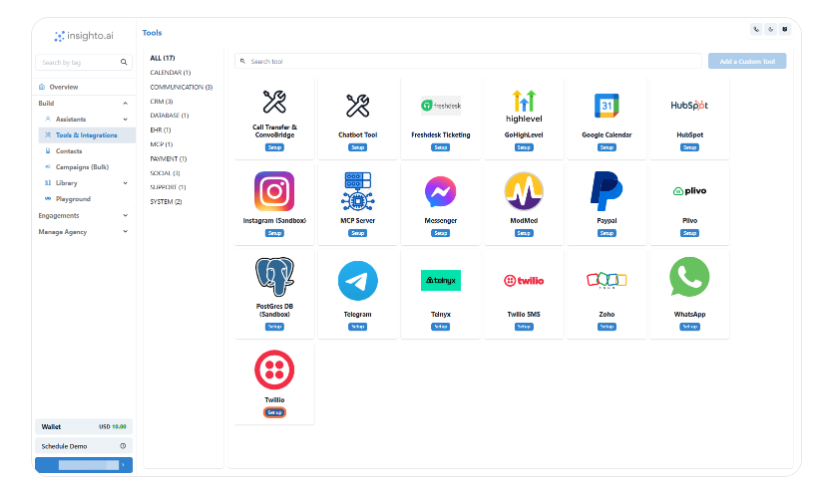Click the Chatbot Tool wrench icon
This screenshot has width=820, height=490.
[358, 106]
